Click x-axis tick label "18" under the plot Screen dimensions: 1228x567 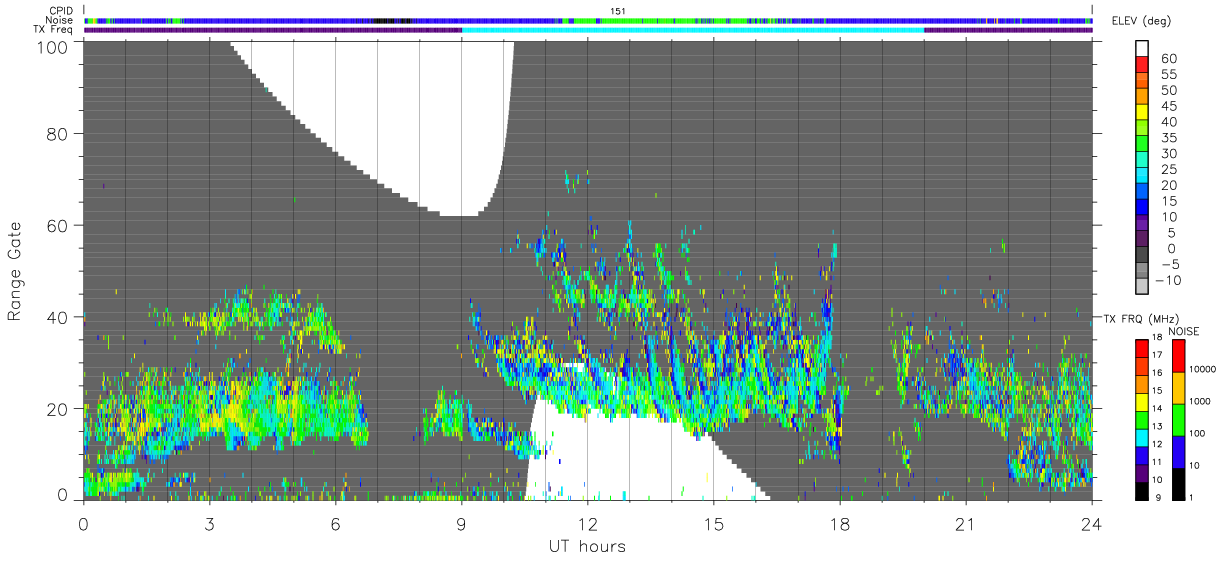(x=839, y=524)
